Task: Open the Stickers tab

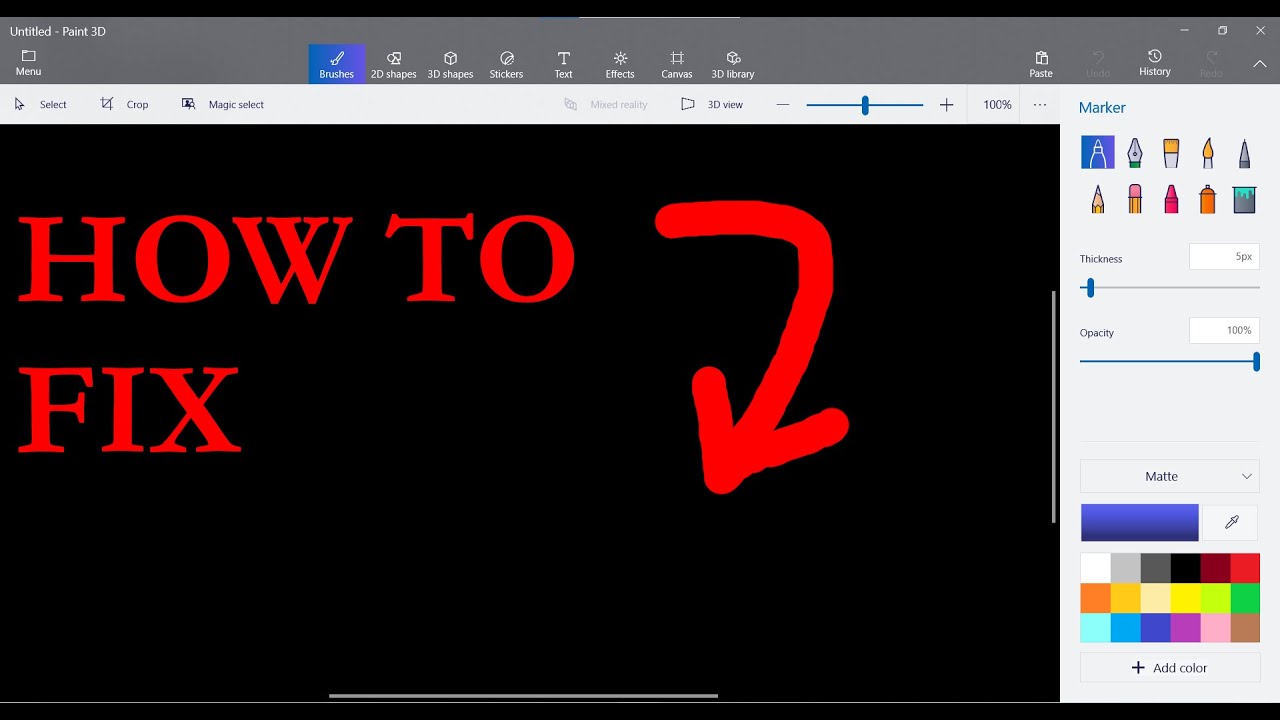Action: [x=506, y=63]
